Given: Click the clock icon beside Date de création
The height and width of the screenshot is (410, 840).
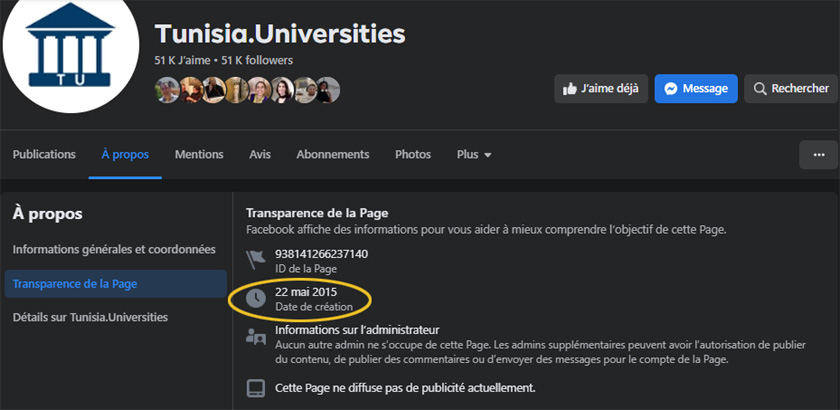Looking at the screenshot, I should 256,298.
